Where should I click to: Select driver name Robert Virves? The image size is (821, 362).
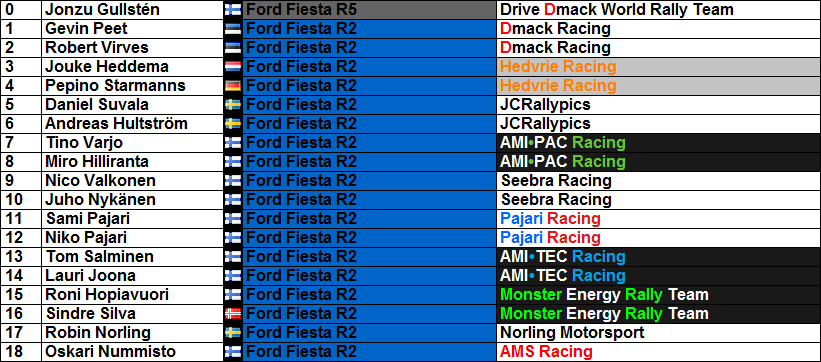click(97, 48)
